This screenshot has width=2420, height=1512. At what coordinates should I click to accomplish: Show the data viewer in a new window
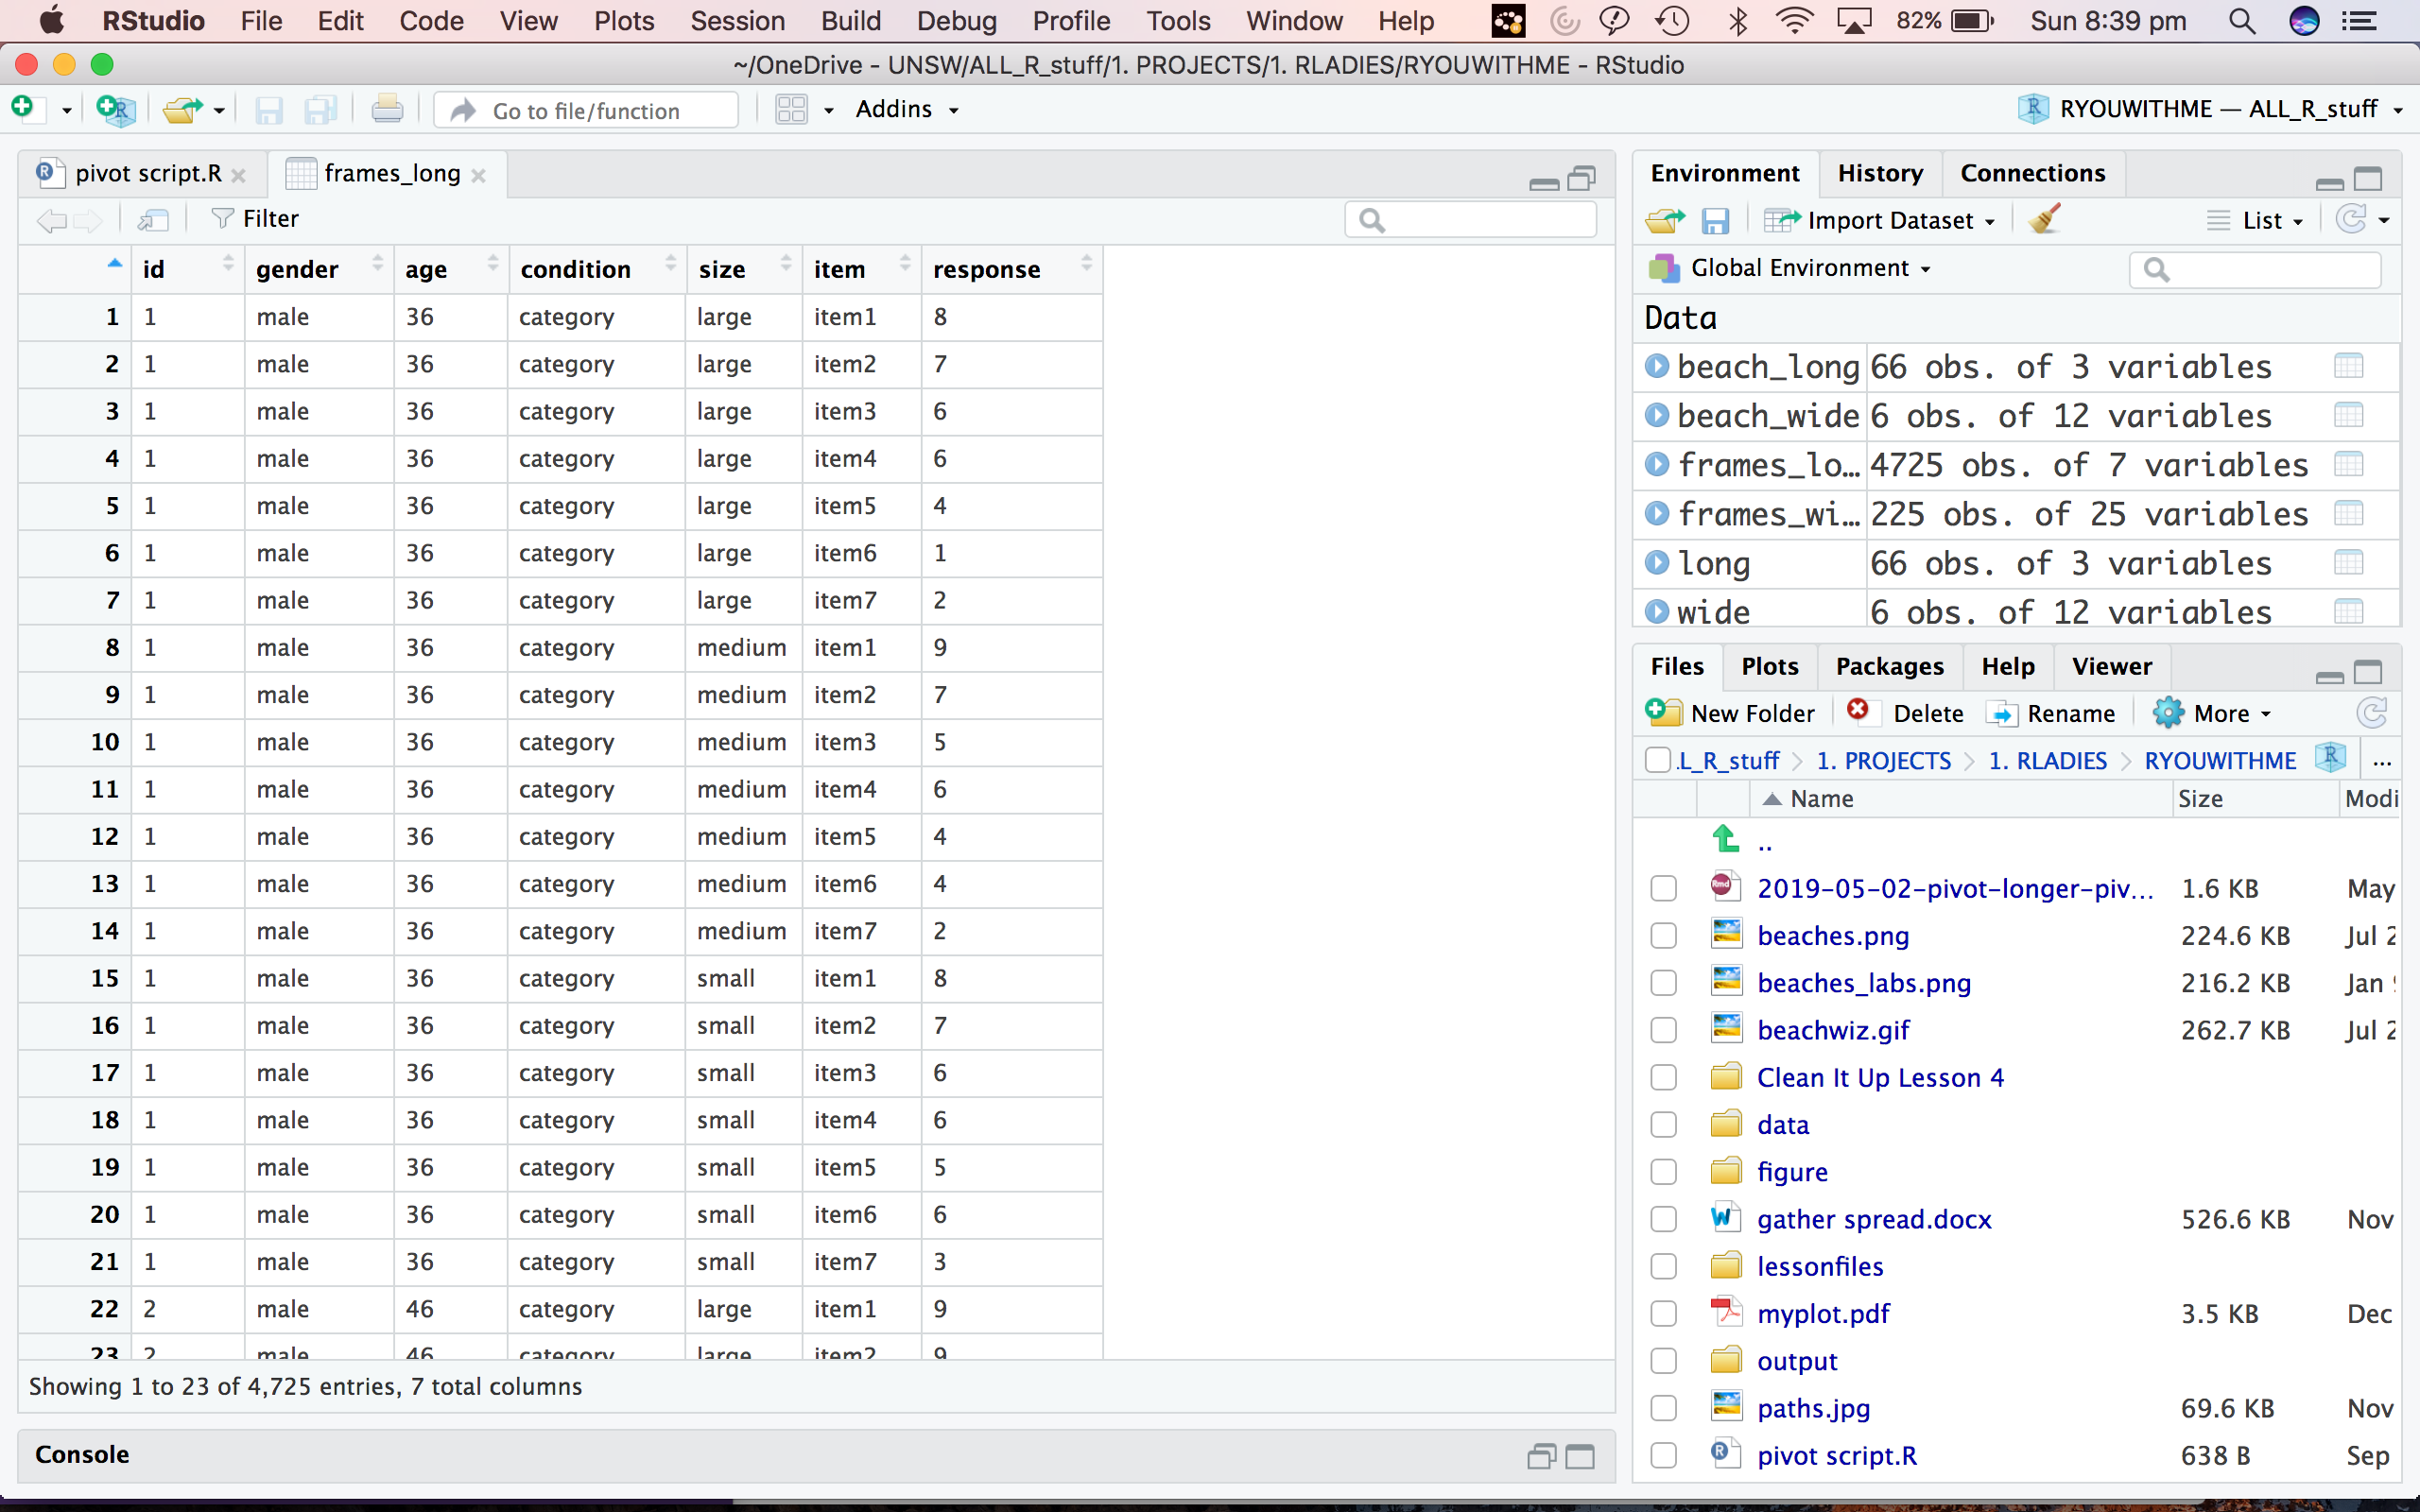pos(154,219)
